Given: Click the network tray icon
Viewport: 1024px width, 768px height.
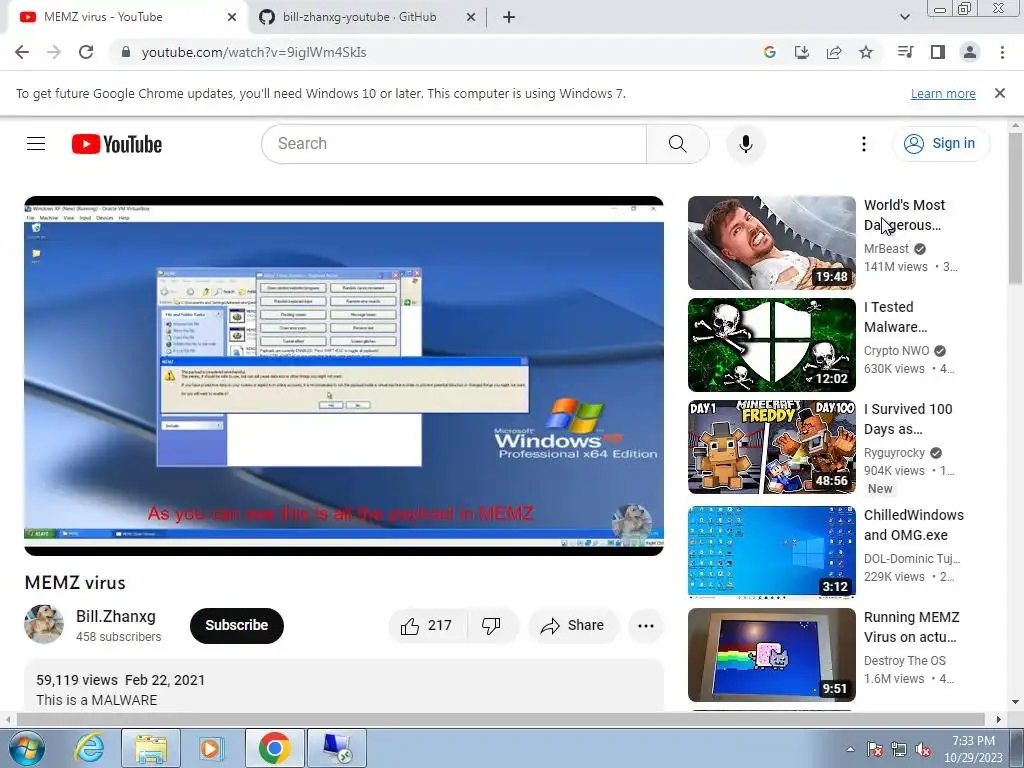Looking at the screenshot, I should click(x=899, y=750).
